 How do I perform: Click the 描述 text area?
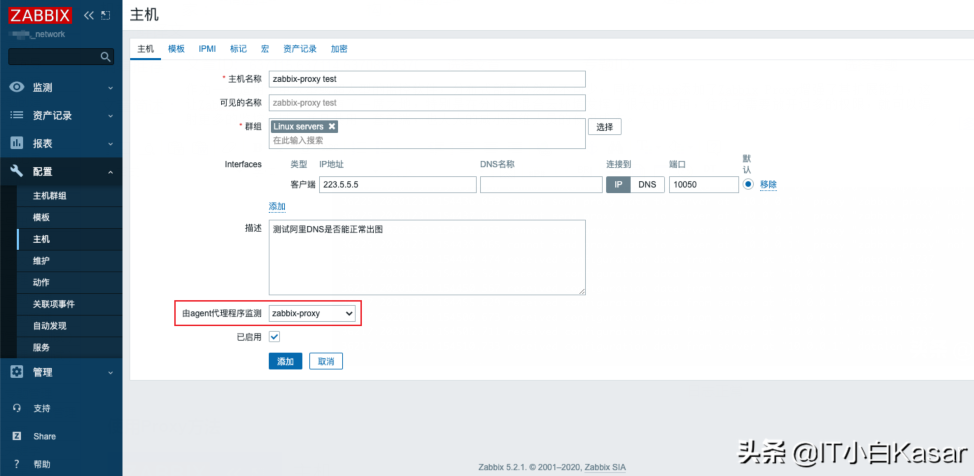coord(427,257)
